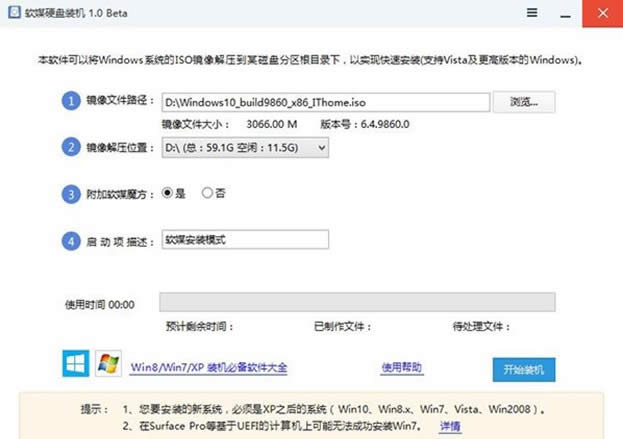
Task: Click the 启动项描述 text field
Action: pyautogui.click(x=245, y=240)
